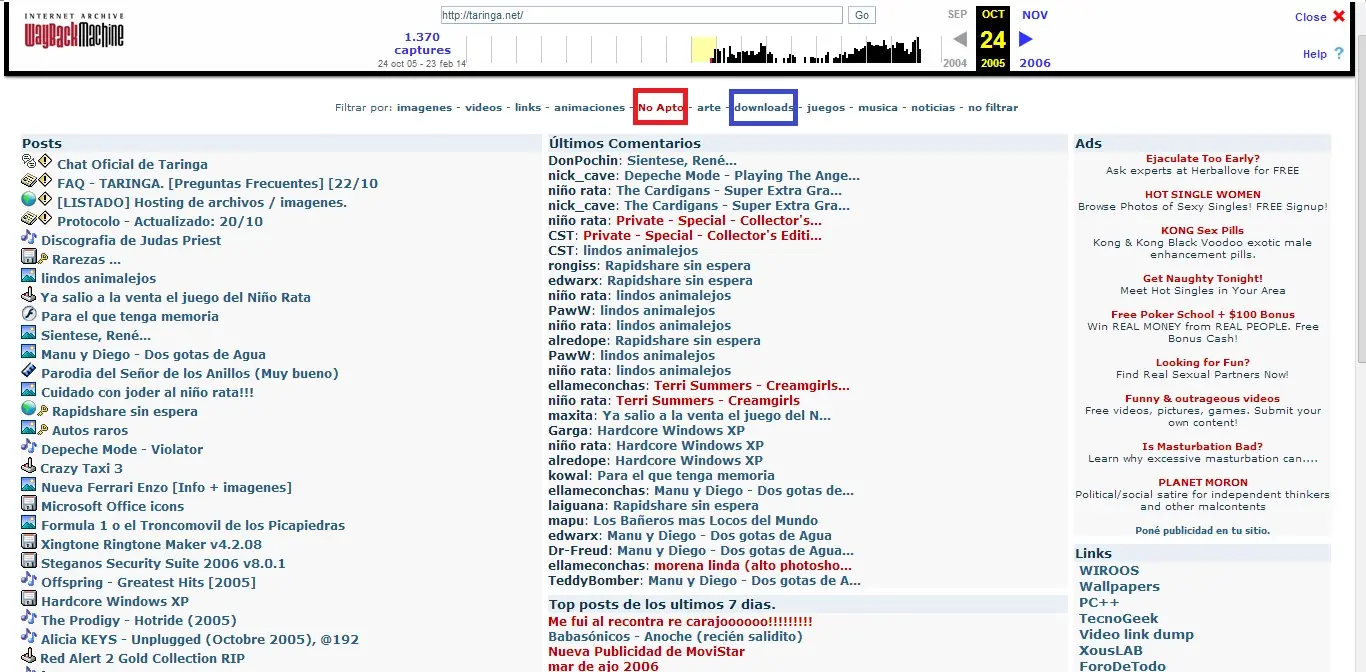This screenshot has height=672, width=1366.
Task: Click the music icon beside The Prodigy - Hotride
Action: (29, 618)
